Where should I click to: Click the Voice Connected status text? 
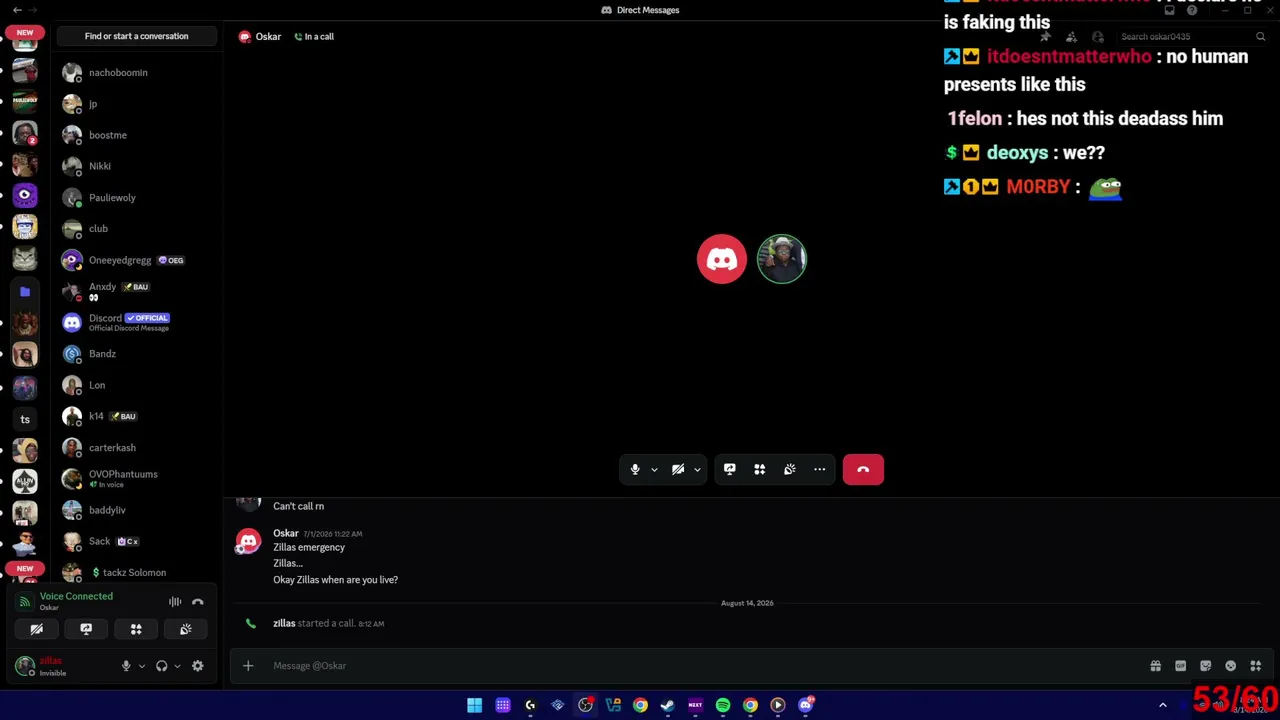tap(76, 596)
